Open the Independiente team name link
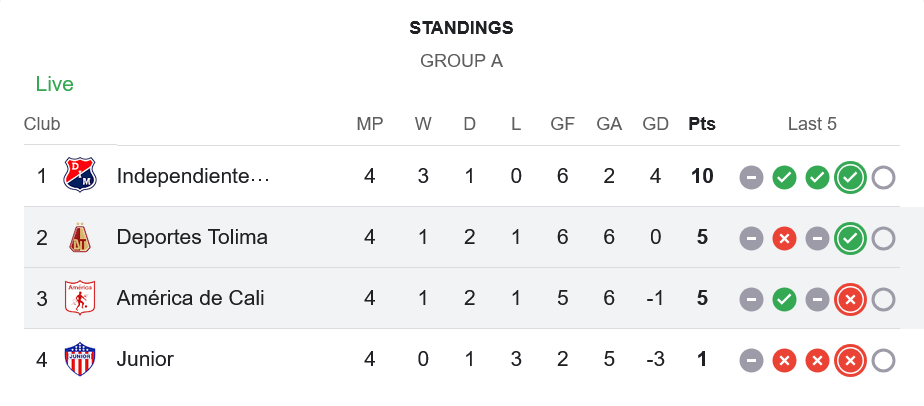This screenshot has width=924, height=406. [x=193, y=176]
